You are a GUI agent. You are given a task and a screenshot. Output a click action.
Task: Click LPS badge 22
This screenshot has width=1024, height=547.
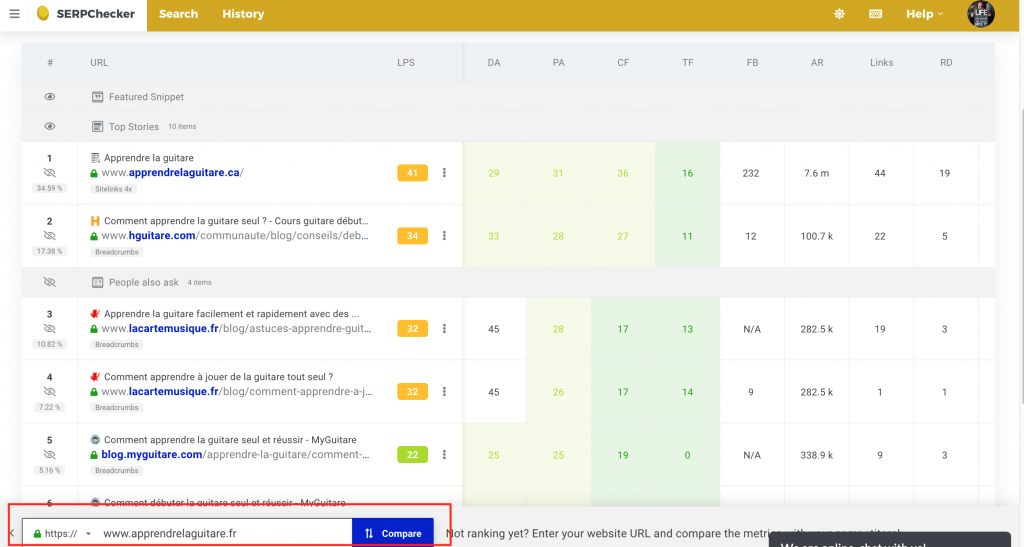click(412, 454)
